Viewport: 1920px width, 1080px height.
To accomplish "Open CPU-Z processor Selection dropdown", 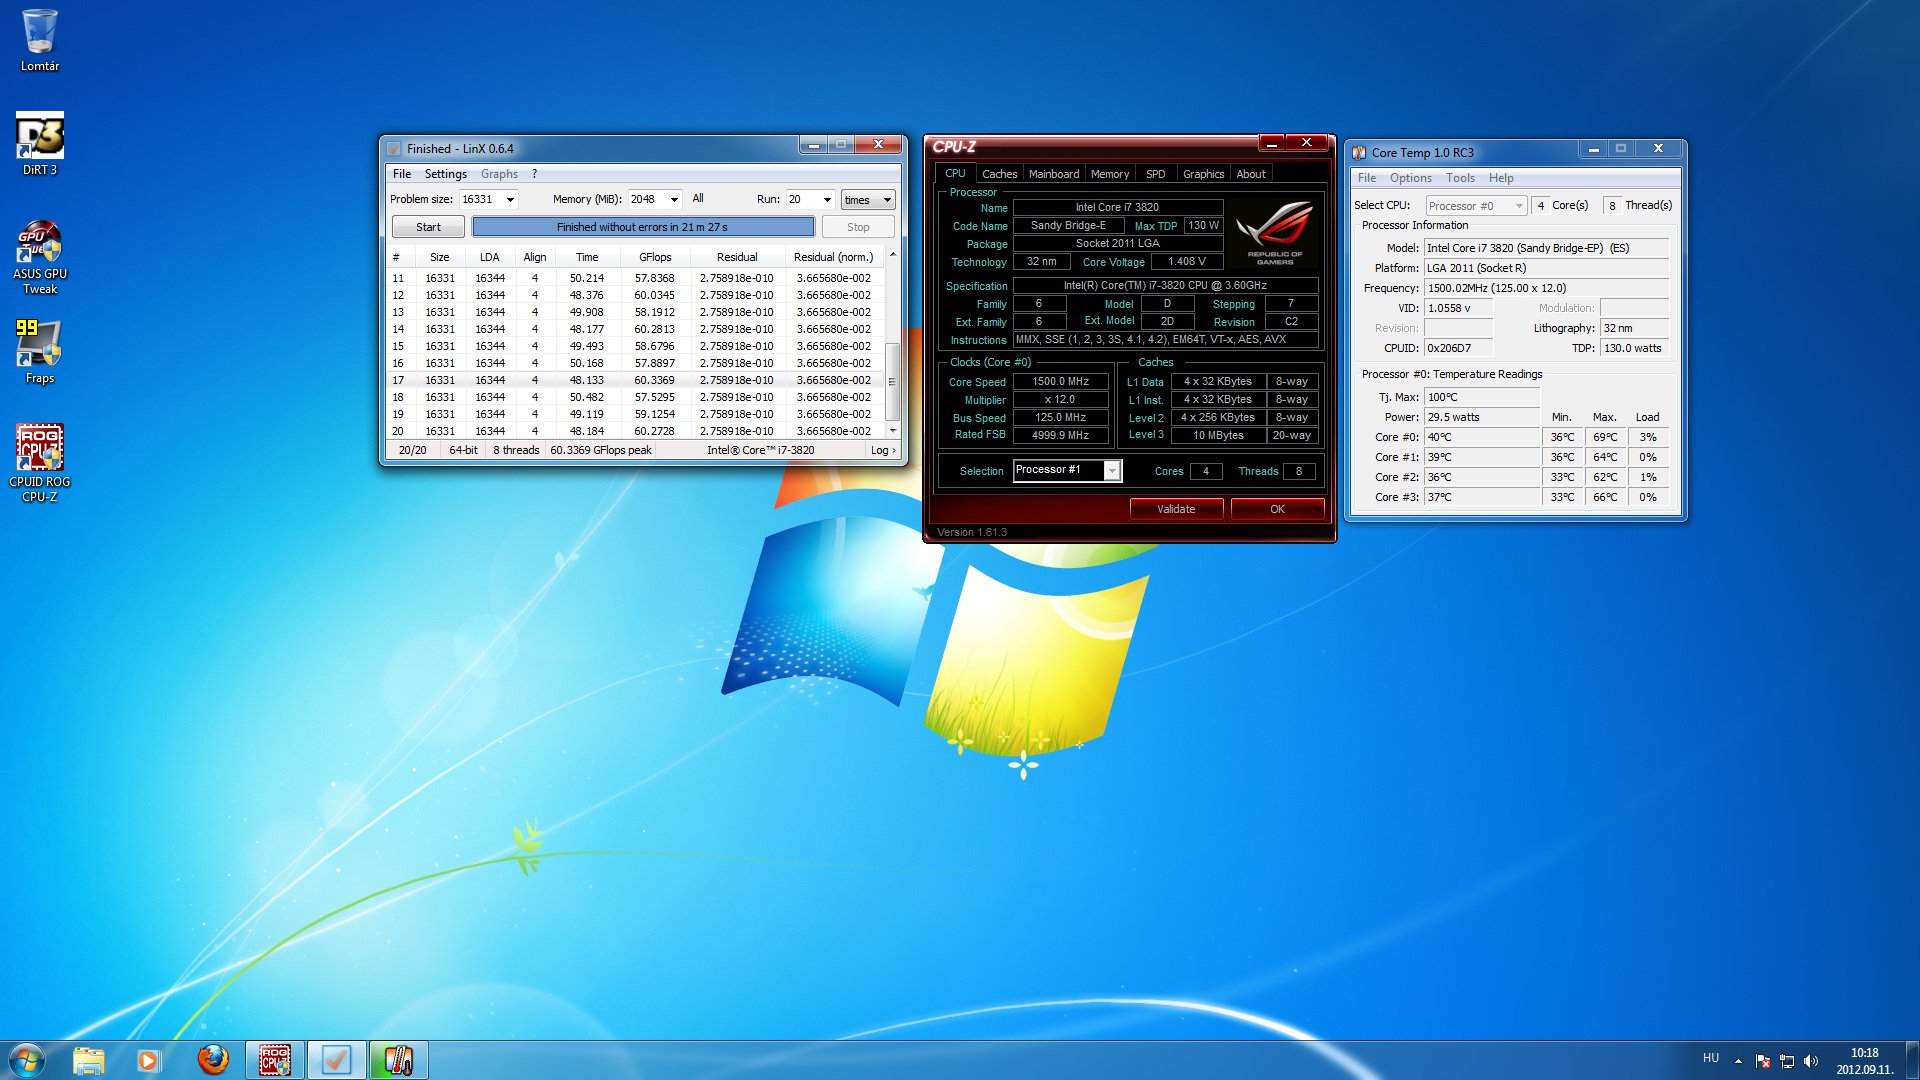I will tap(1112, 471).
